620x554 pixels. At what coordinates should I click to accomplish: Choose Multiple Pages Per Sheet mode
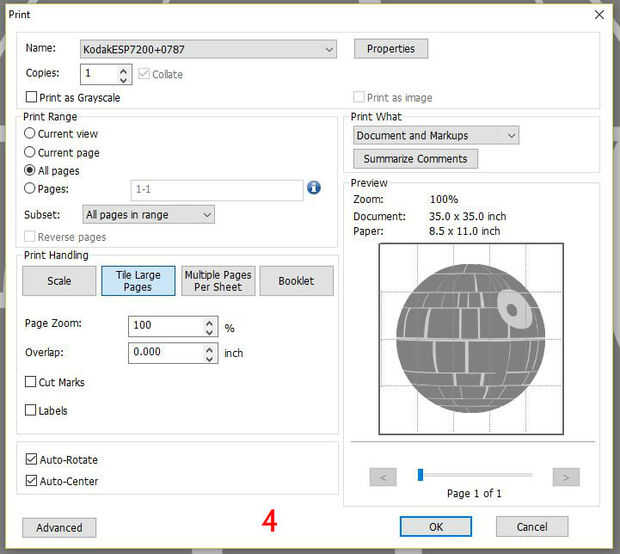(x=218, y=281)
